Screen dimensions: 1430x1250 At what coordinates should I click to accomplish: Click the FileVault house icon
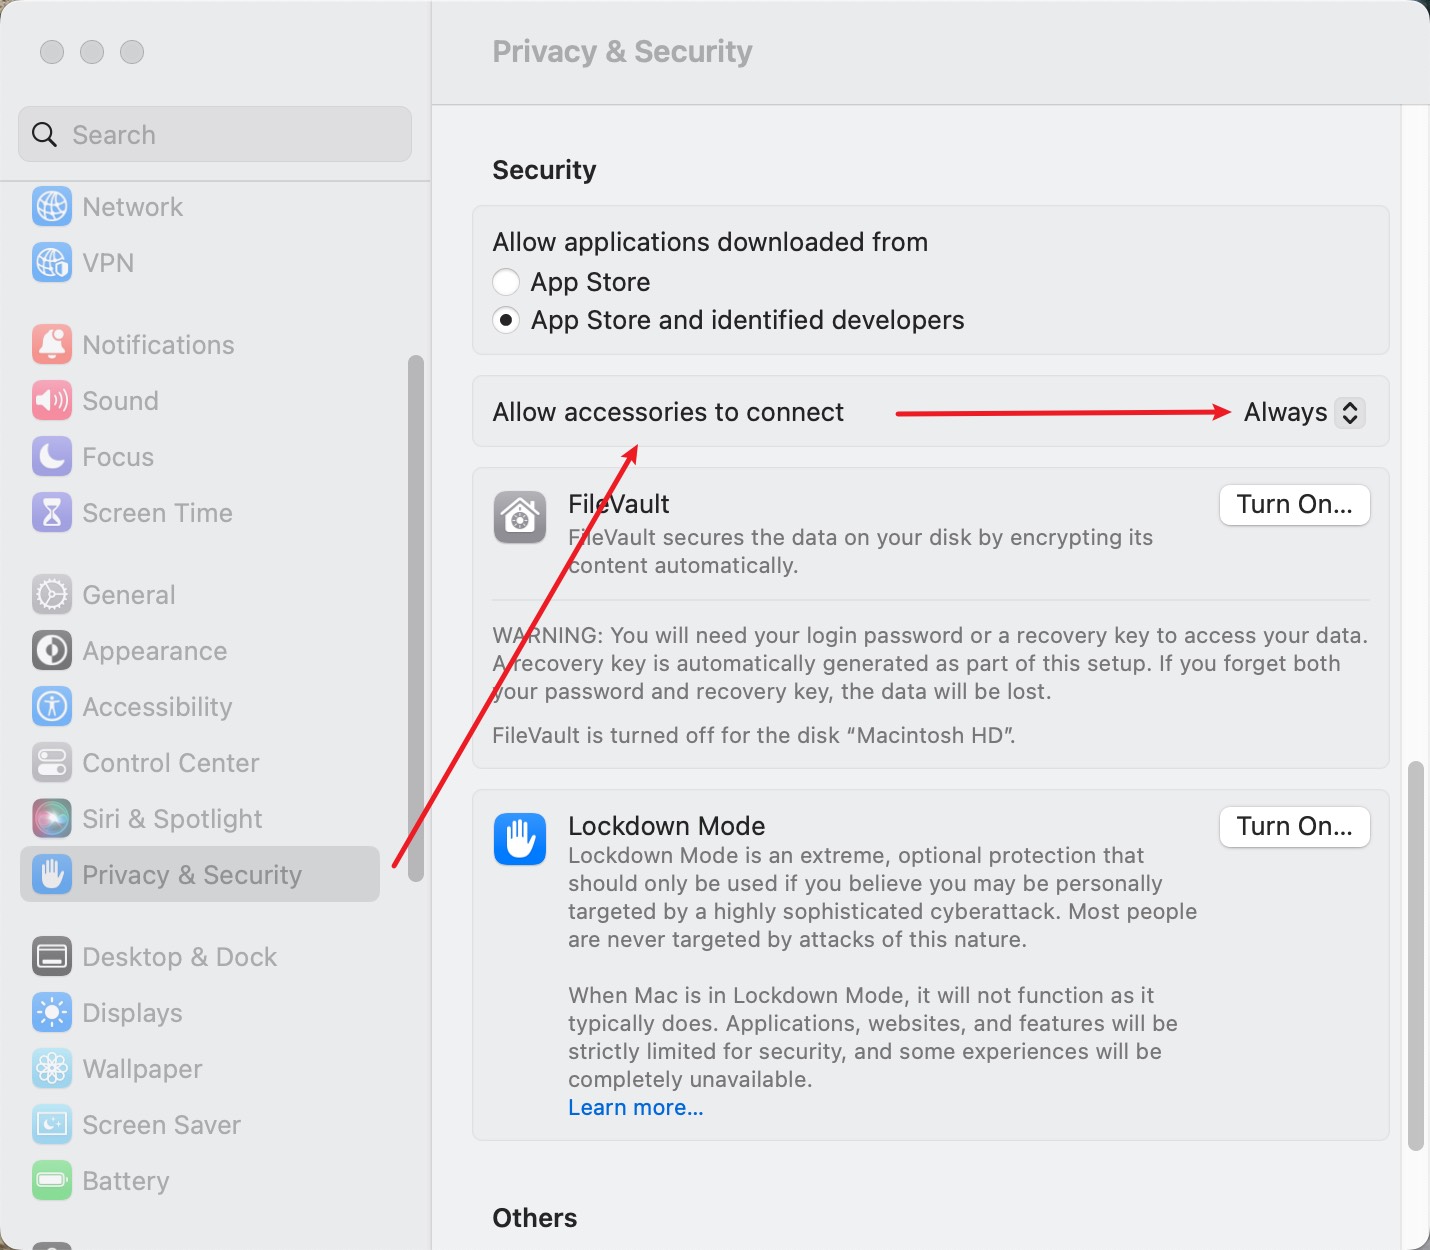pyautogui.click(x=520, y=517)
